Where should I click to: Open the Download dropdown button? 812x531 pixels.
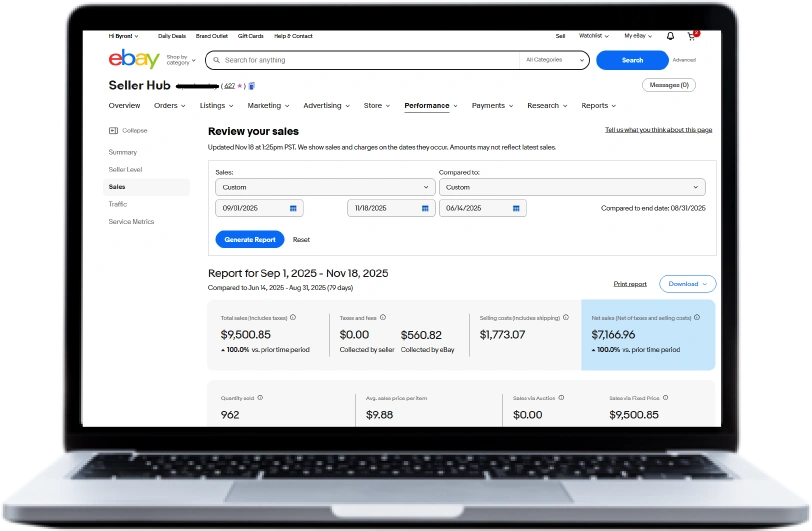(x=687, y=284)
